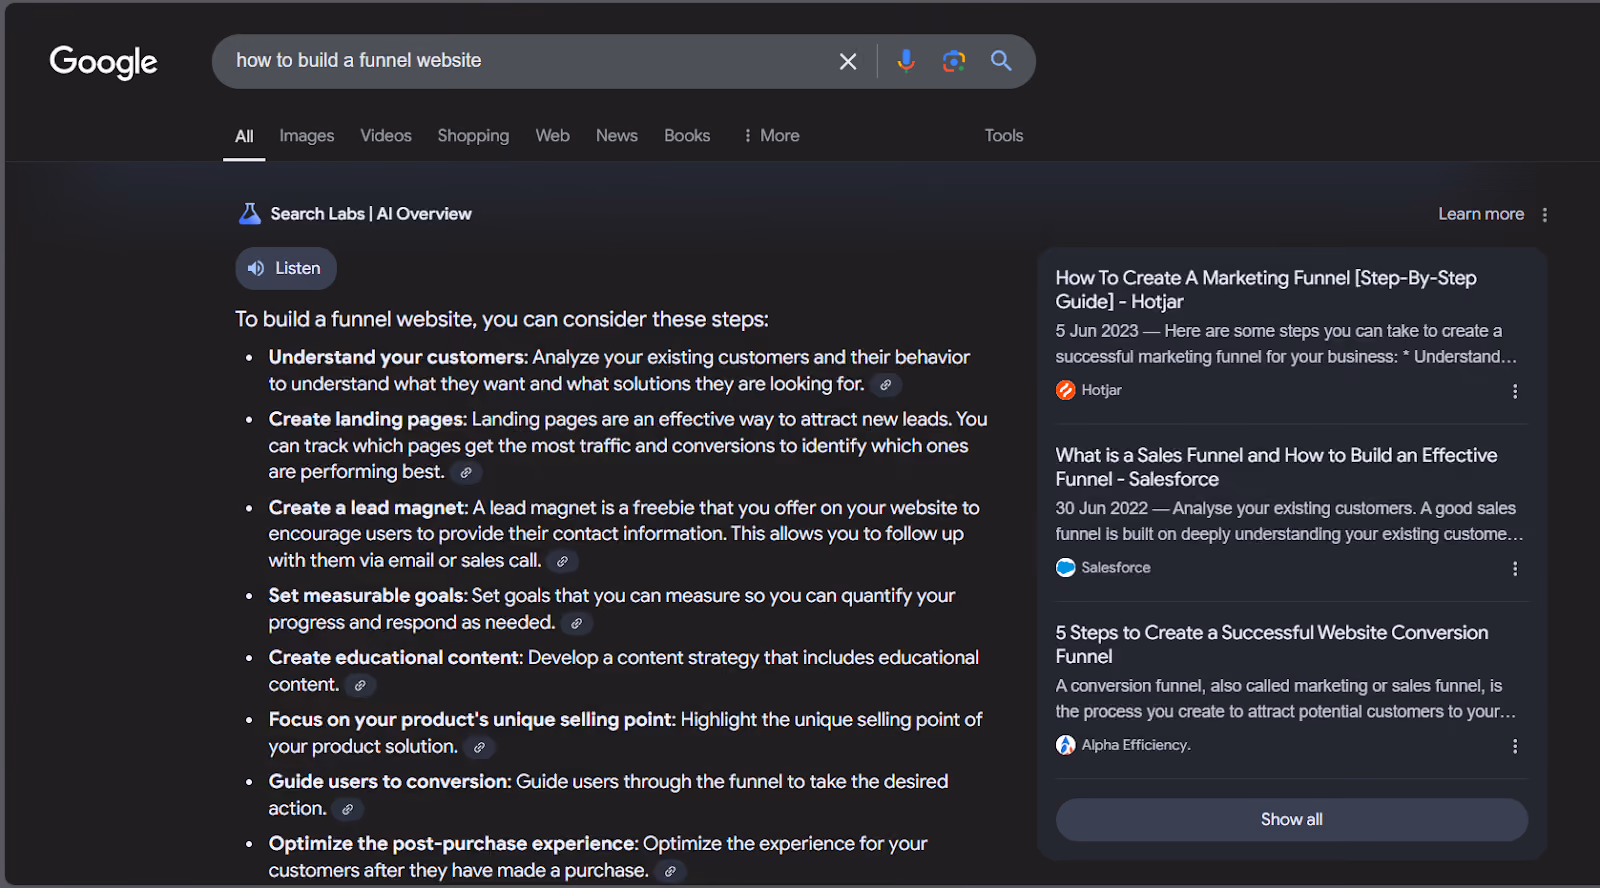Open '5 Steps to Create' conversion funnel title

pos(1272,644)
